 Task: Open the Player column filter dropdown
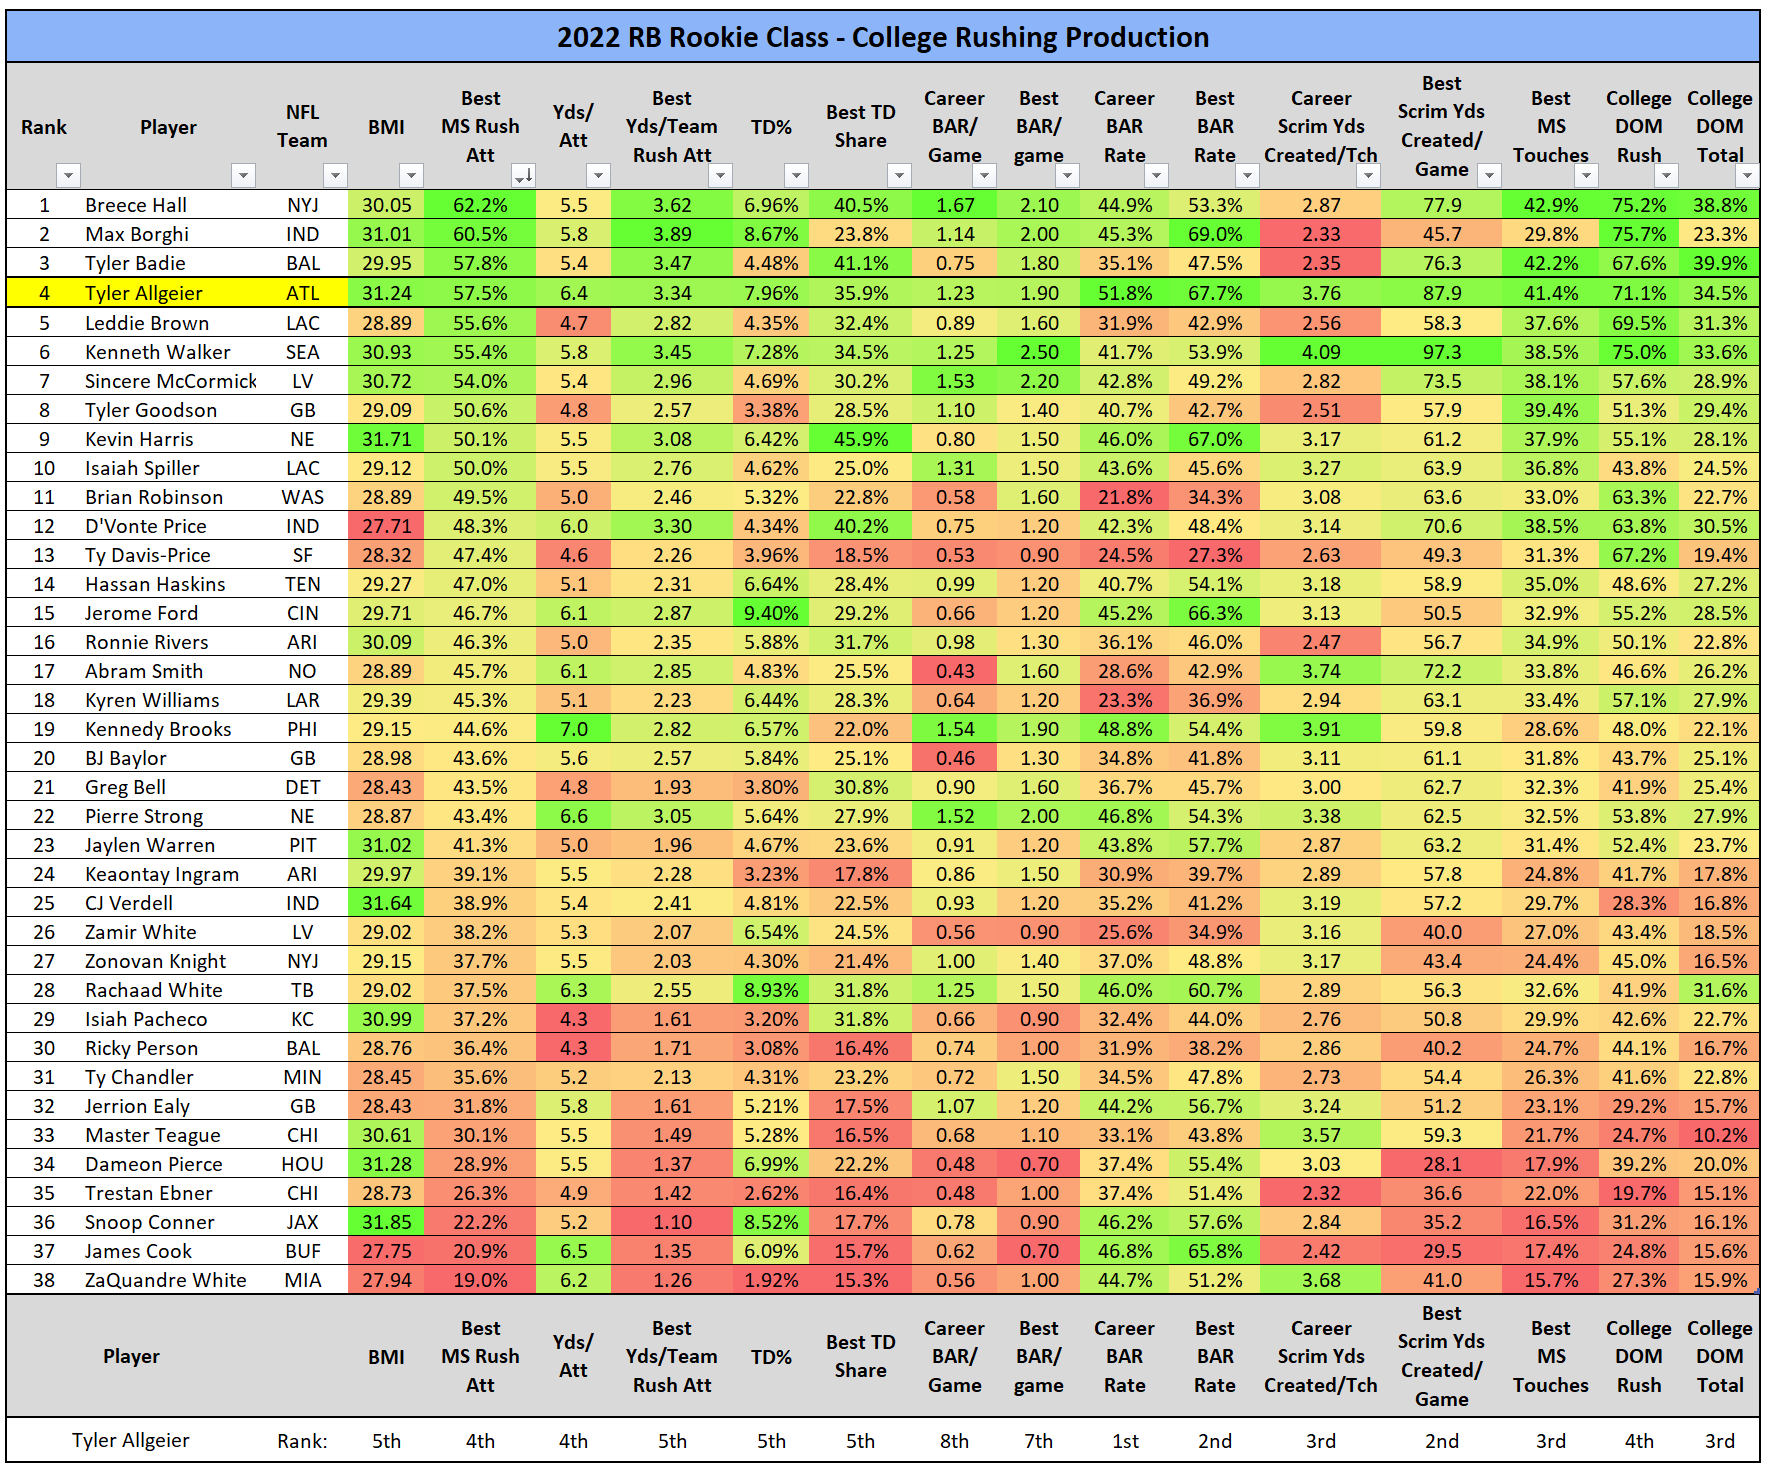pyautogui.click(x=242, y=176)
